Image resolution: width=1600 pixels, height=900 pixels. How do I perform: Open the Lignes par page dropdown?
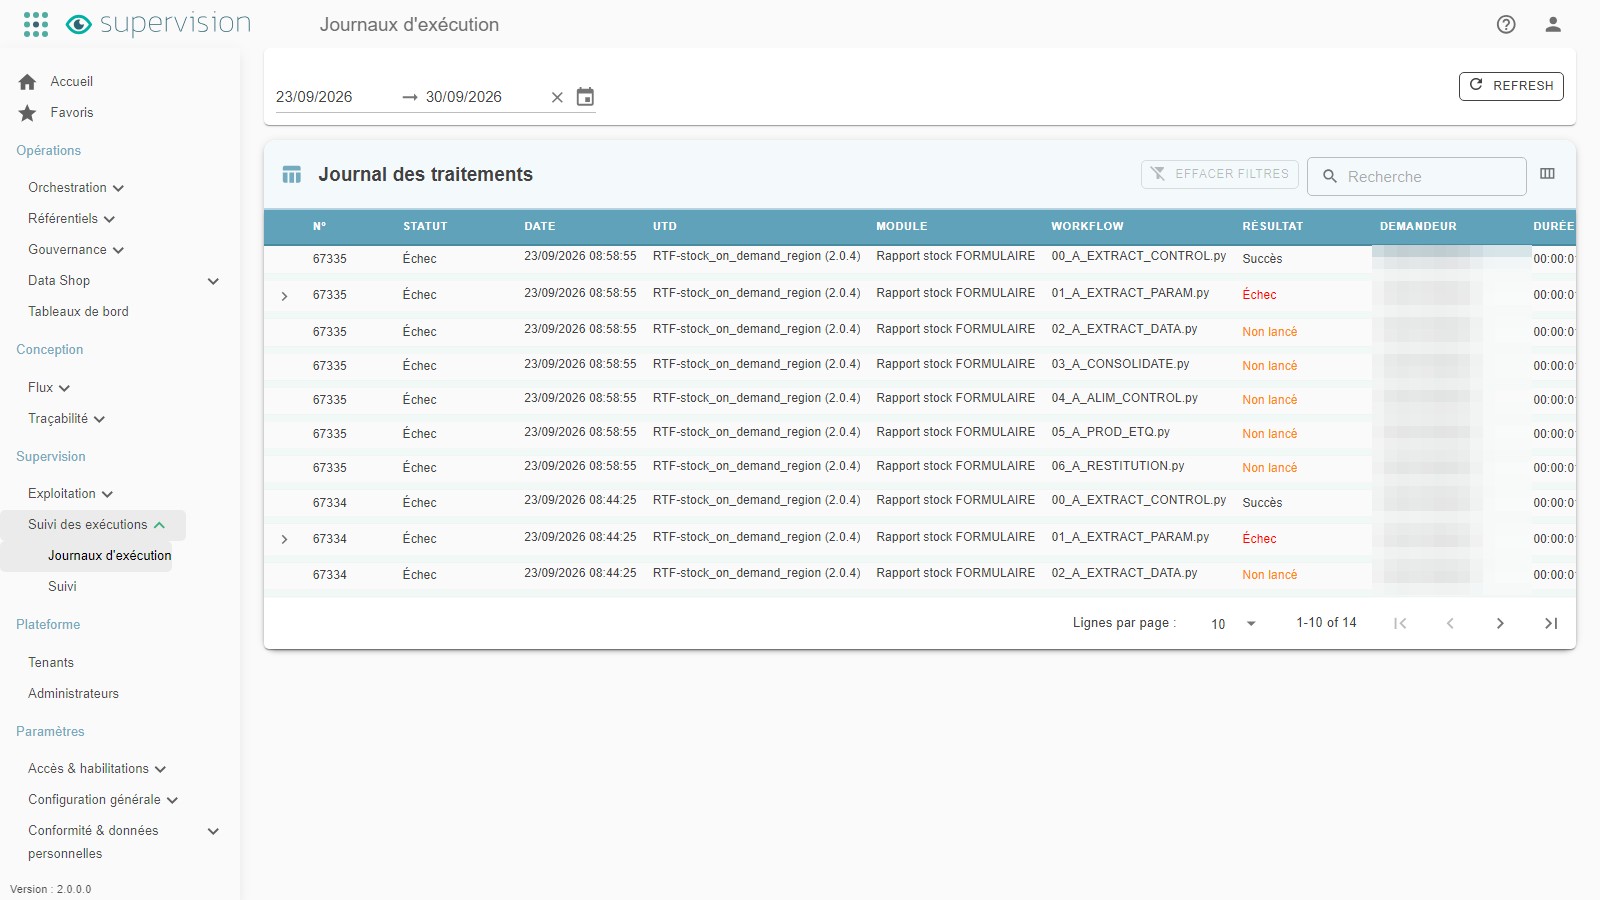1233,624
